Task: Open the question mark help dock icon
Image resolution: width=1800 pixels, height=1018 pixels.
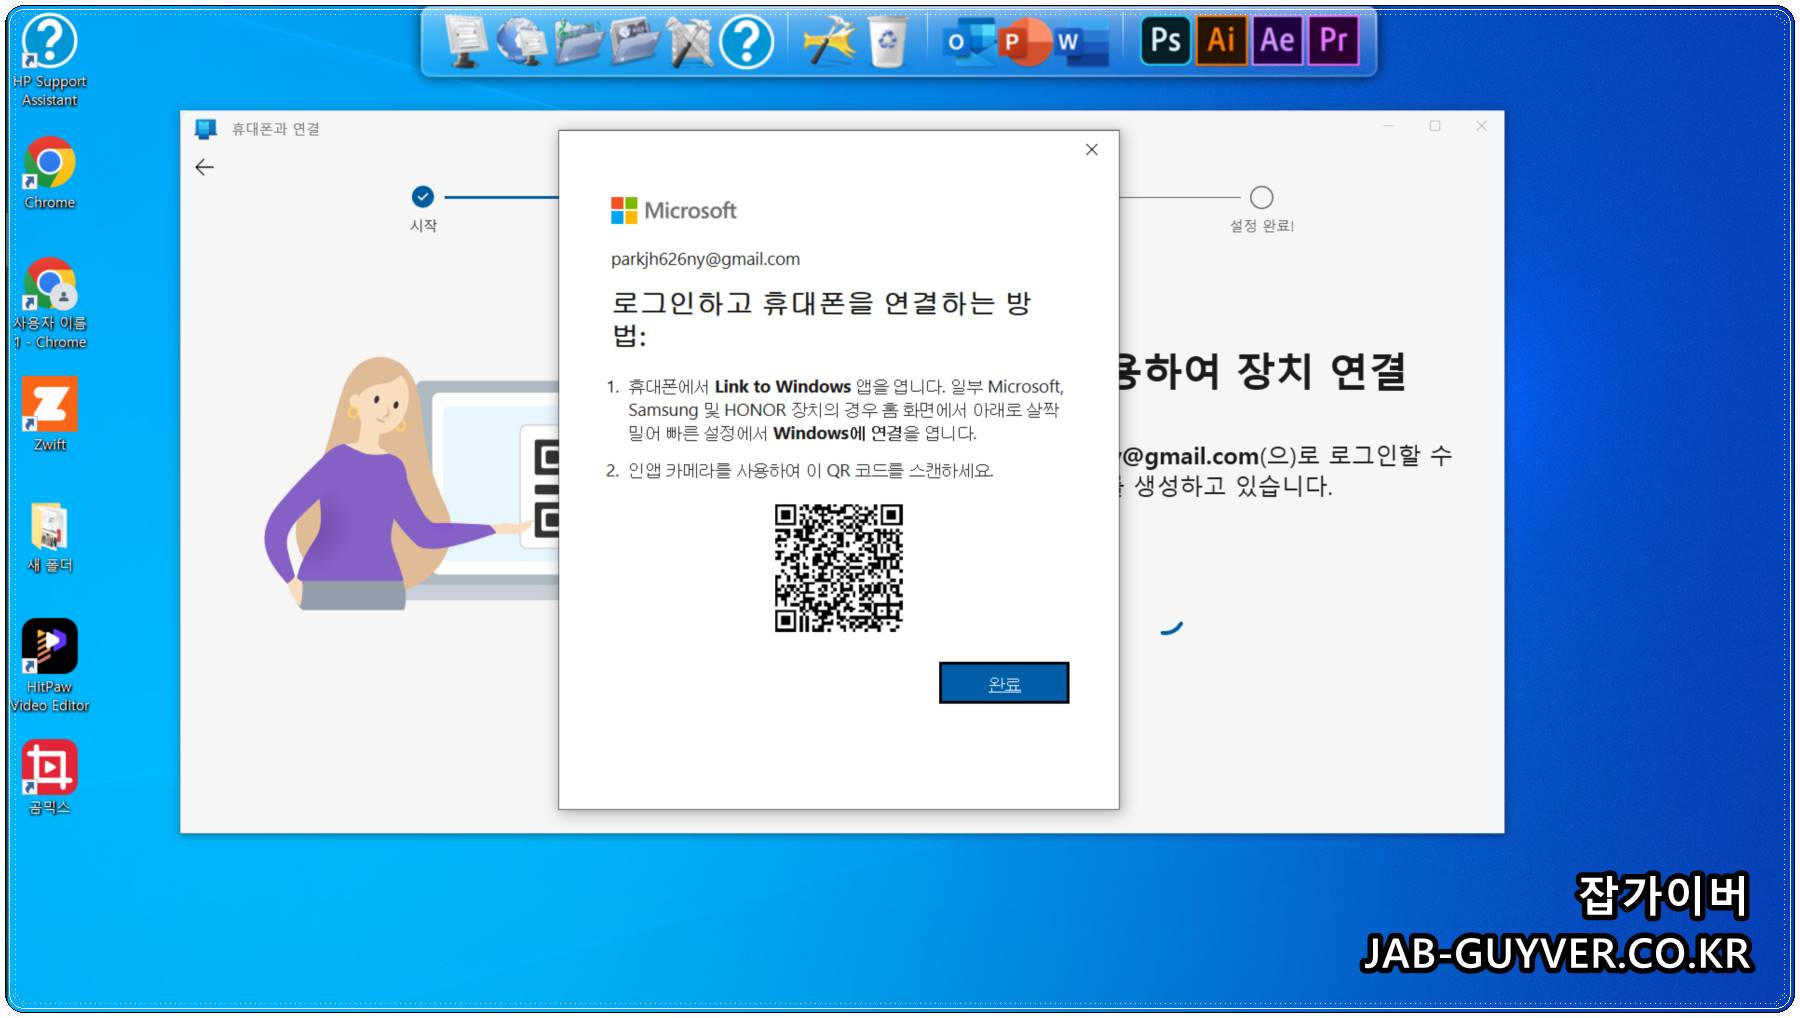Action: tap(746, 42)
